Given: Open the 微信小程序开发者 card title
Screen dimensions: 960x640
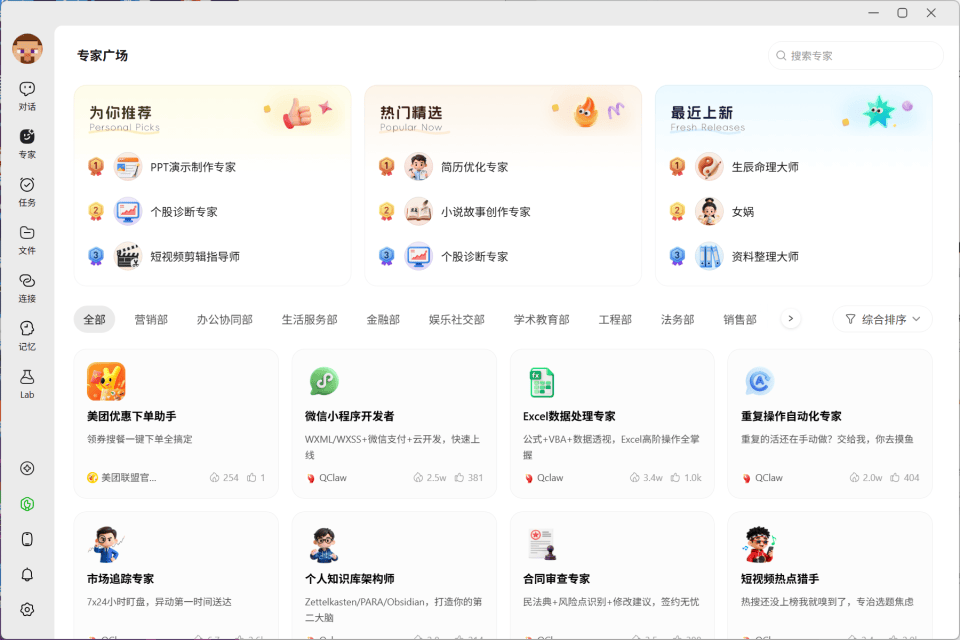Looking at the screenshot, I should [x=350, y=416].
